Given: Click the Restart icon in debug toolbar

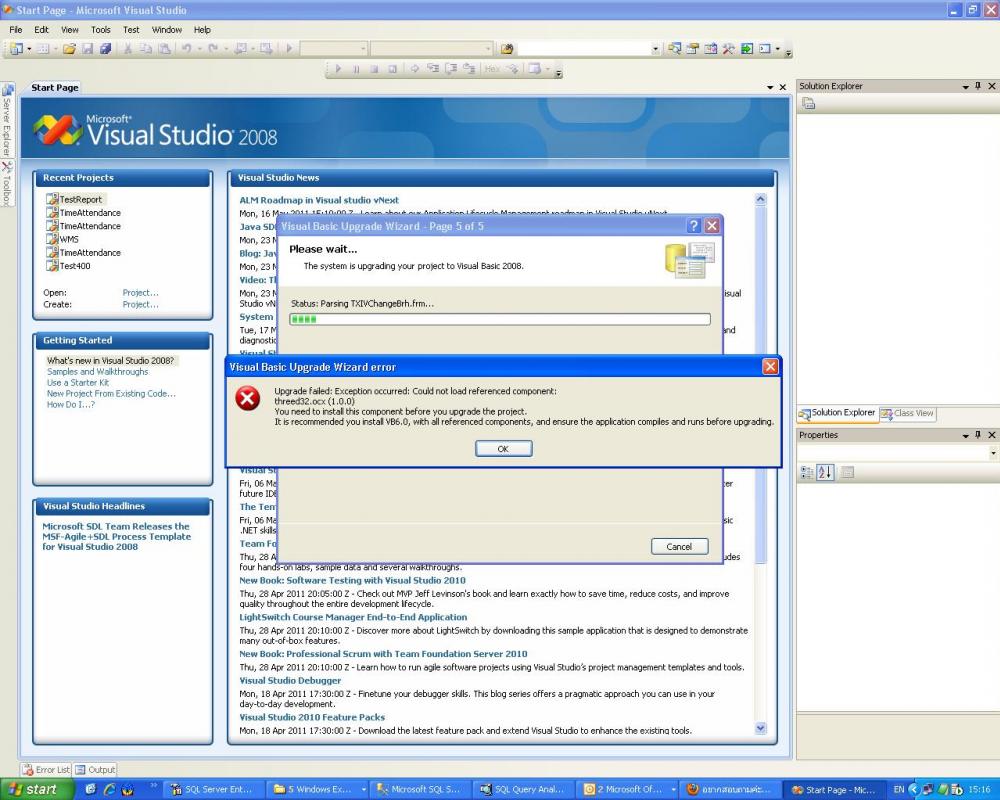Looking at the screenshot, I should (393, 69).
